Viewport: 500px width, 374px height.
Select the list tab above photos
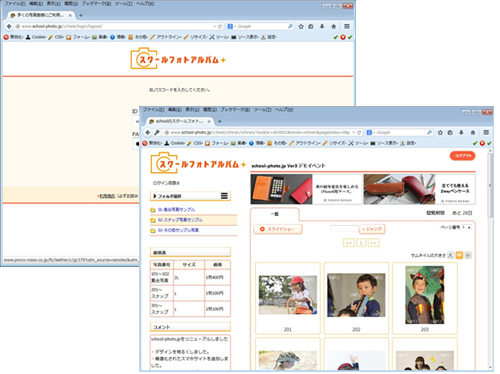pos(275,214)
